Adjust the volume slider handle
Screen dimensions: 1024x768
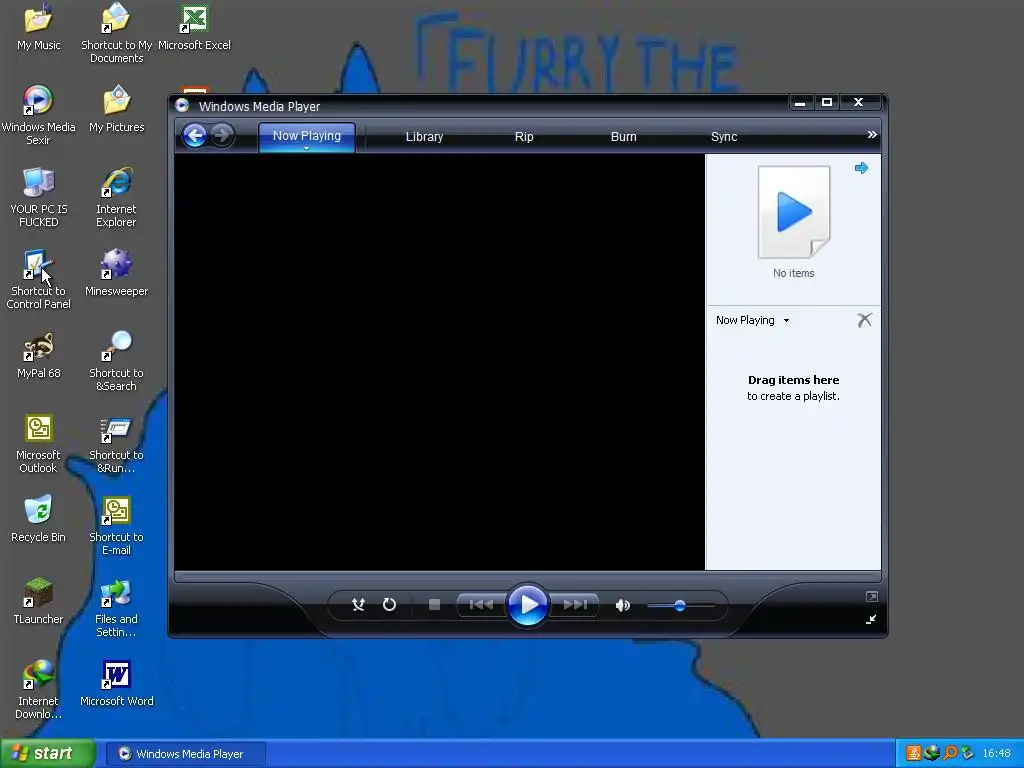click(x=680, y=605)
